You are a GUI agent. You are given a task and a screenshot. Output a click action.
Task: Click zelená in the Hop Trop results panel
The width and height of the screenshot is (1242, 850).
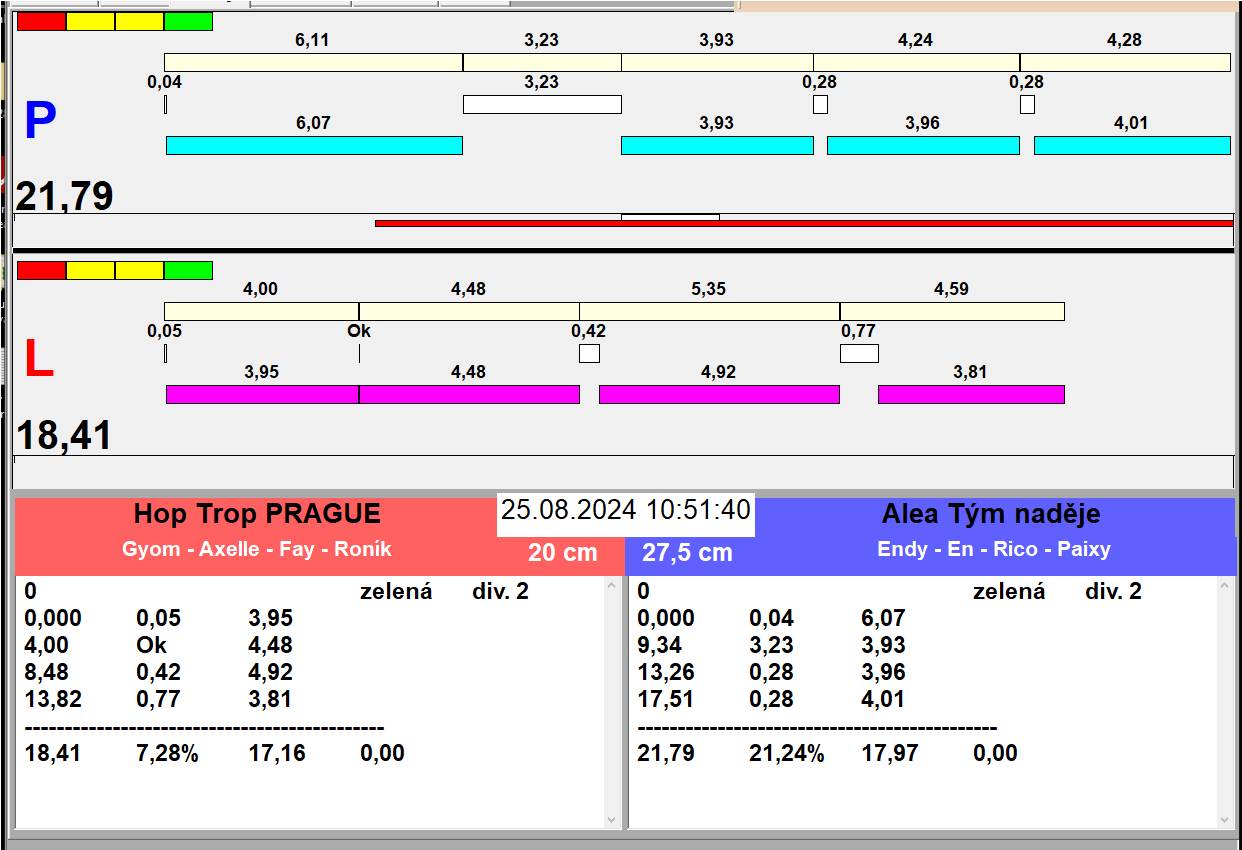click(396, 591)
